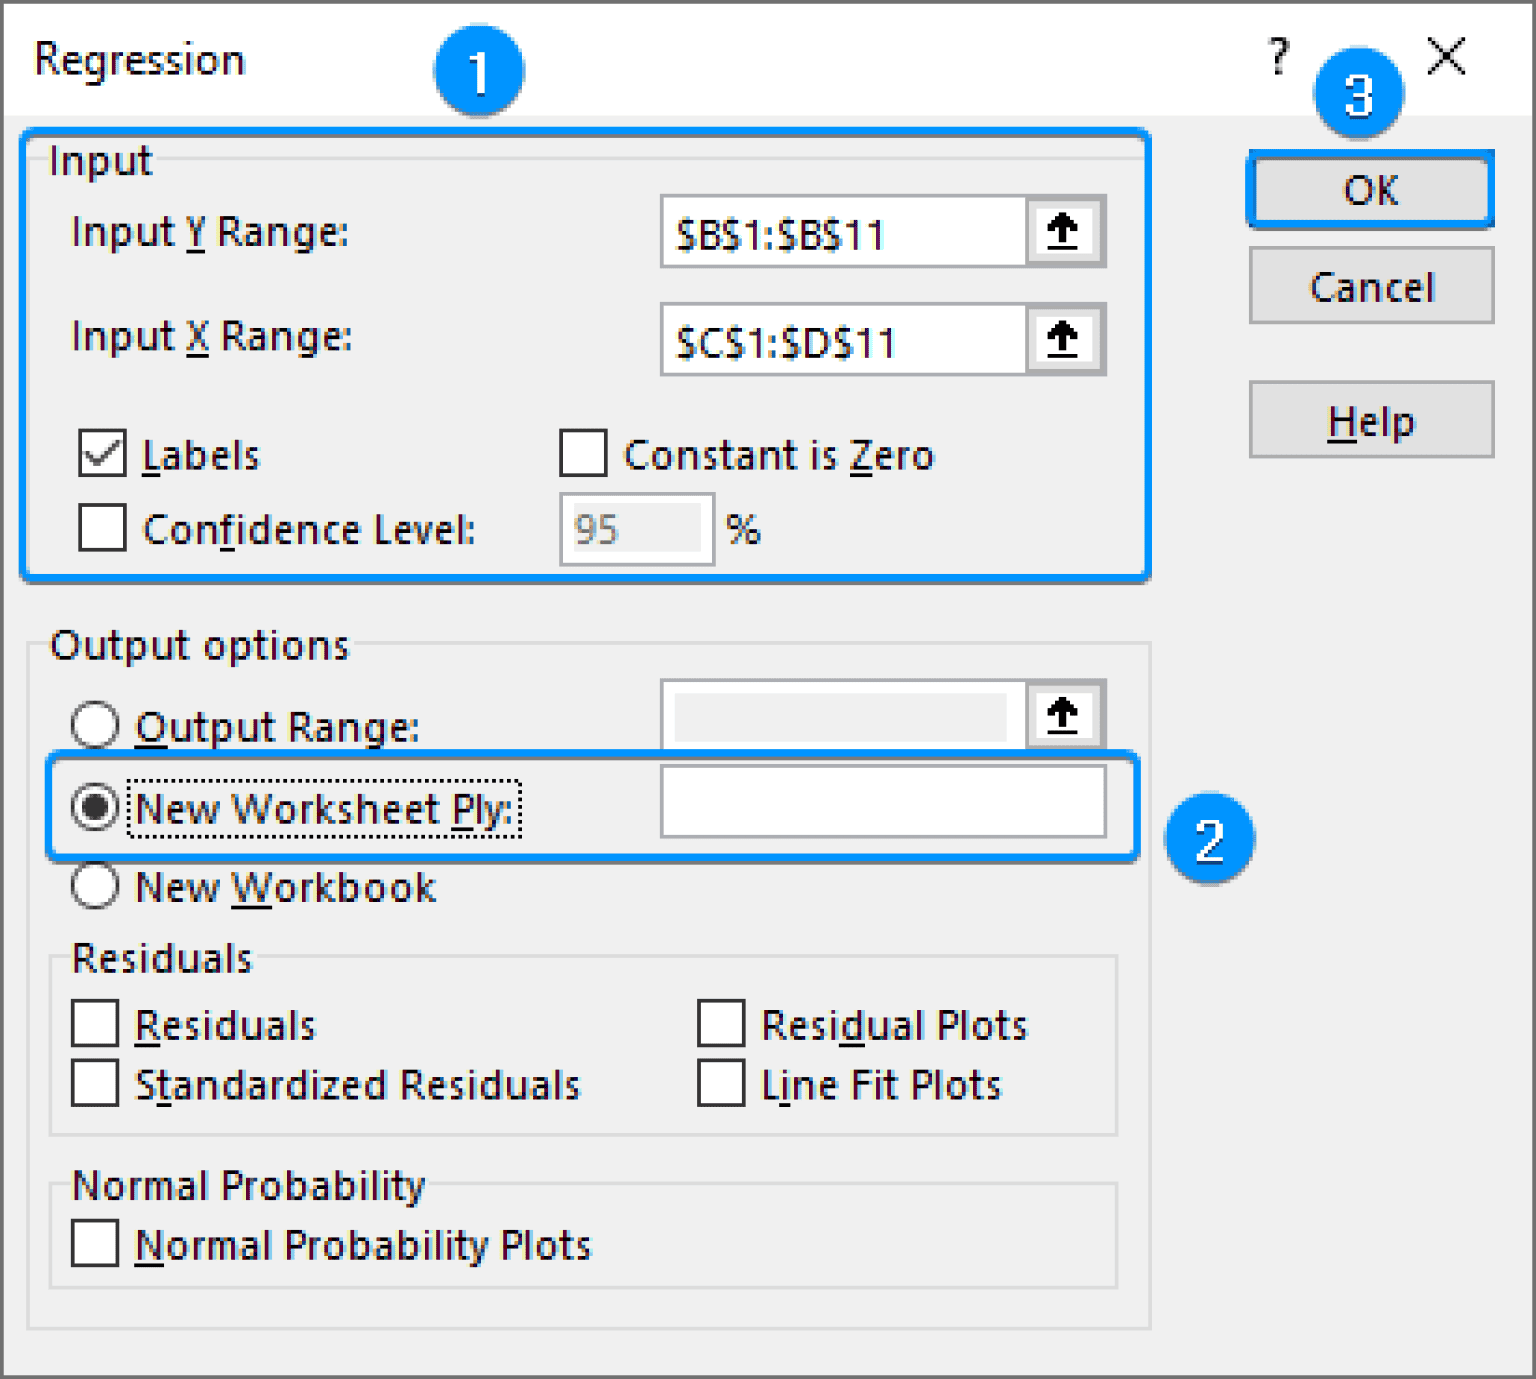This screenshot has width=1536, height=1379.
Task: Check Normal Probability Plots
Action: click(x=96, y=1244)
